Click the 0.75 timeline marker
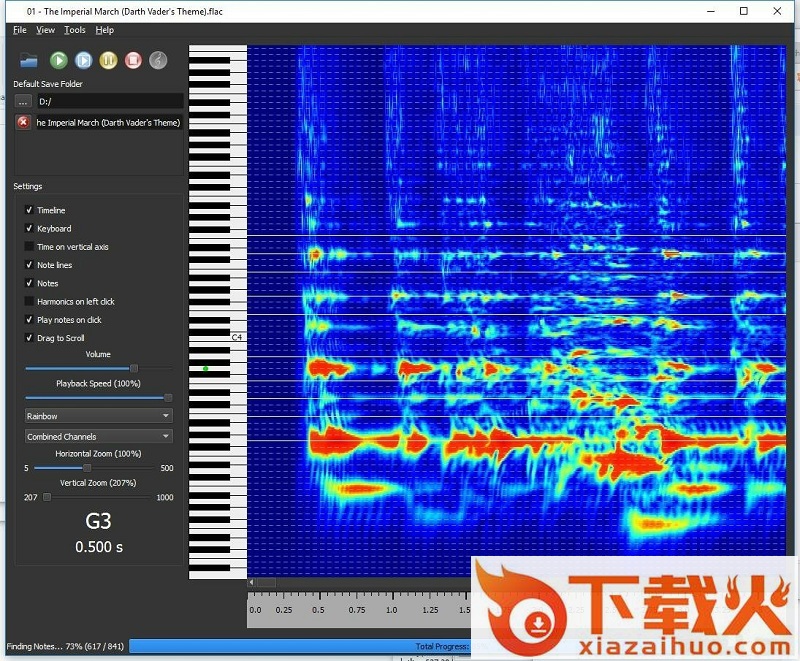Screen dimensions: 800x661 pos(357,609)
